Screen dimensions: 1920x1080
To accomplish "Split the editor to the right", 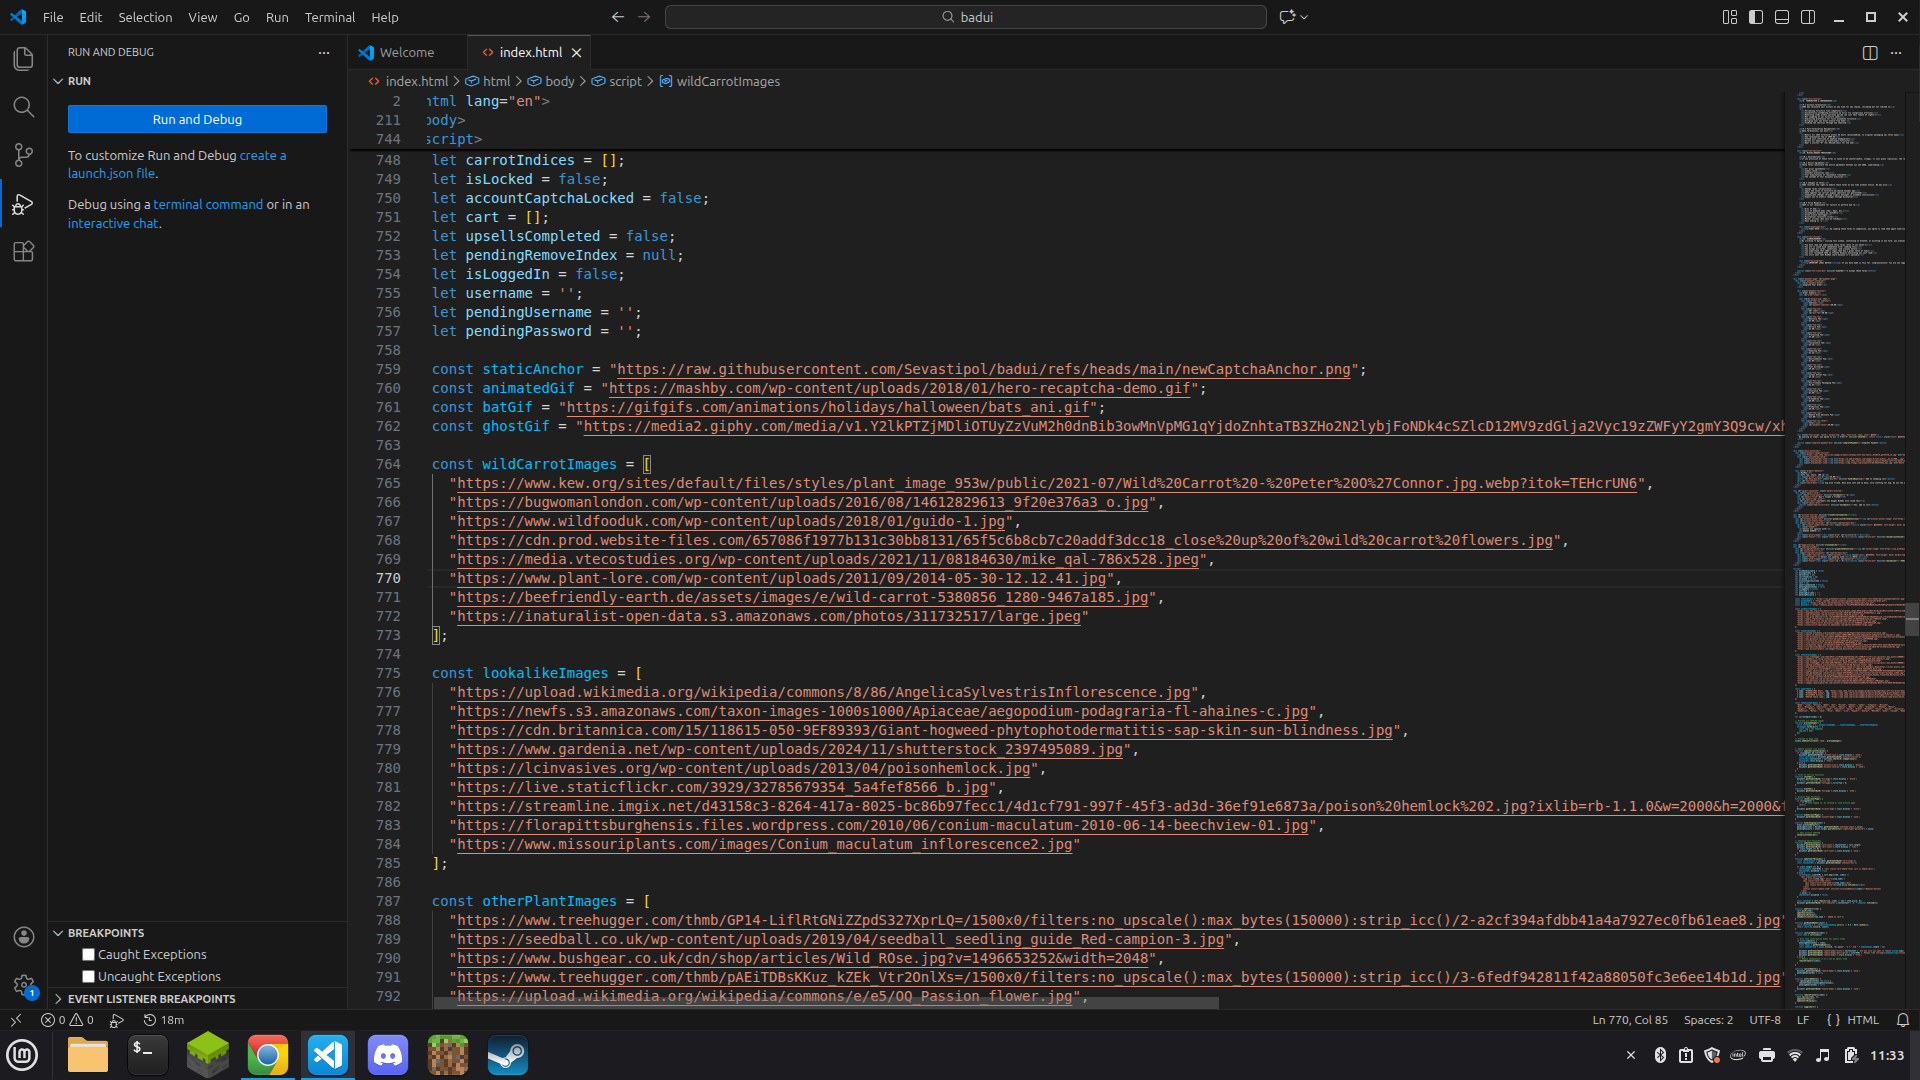I will point(1869,53).
